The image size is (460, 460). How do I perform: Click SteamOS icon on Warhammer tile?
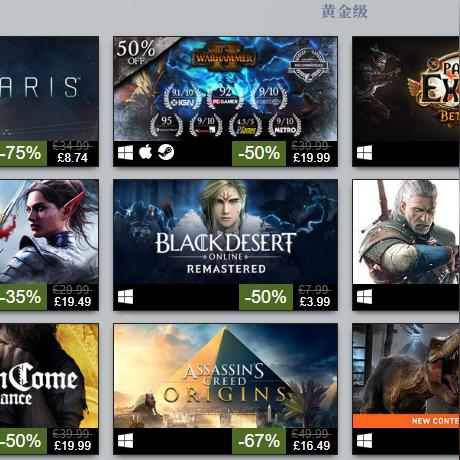(166, 152)
